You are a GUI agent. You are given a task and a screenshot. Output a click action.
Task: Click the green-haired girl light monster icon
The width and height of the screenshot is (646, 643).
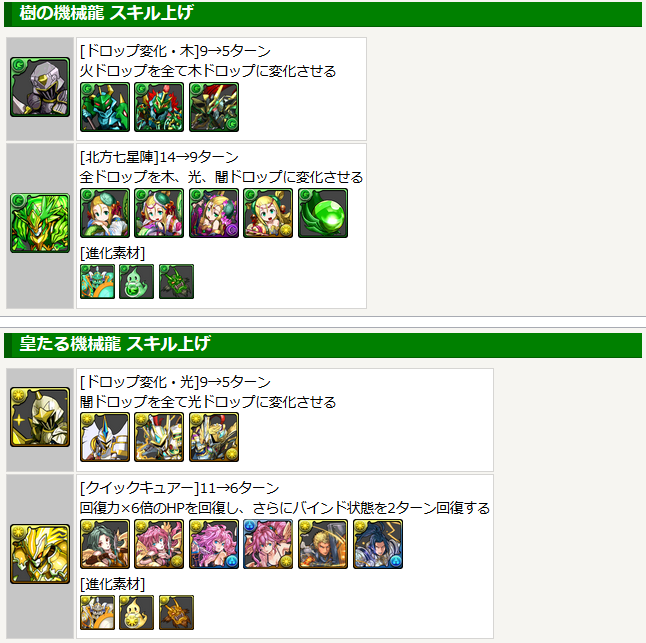(x=105, y=544)
